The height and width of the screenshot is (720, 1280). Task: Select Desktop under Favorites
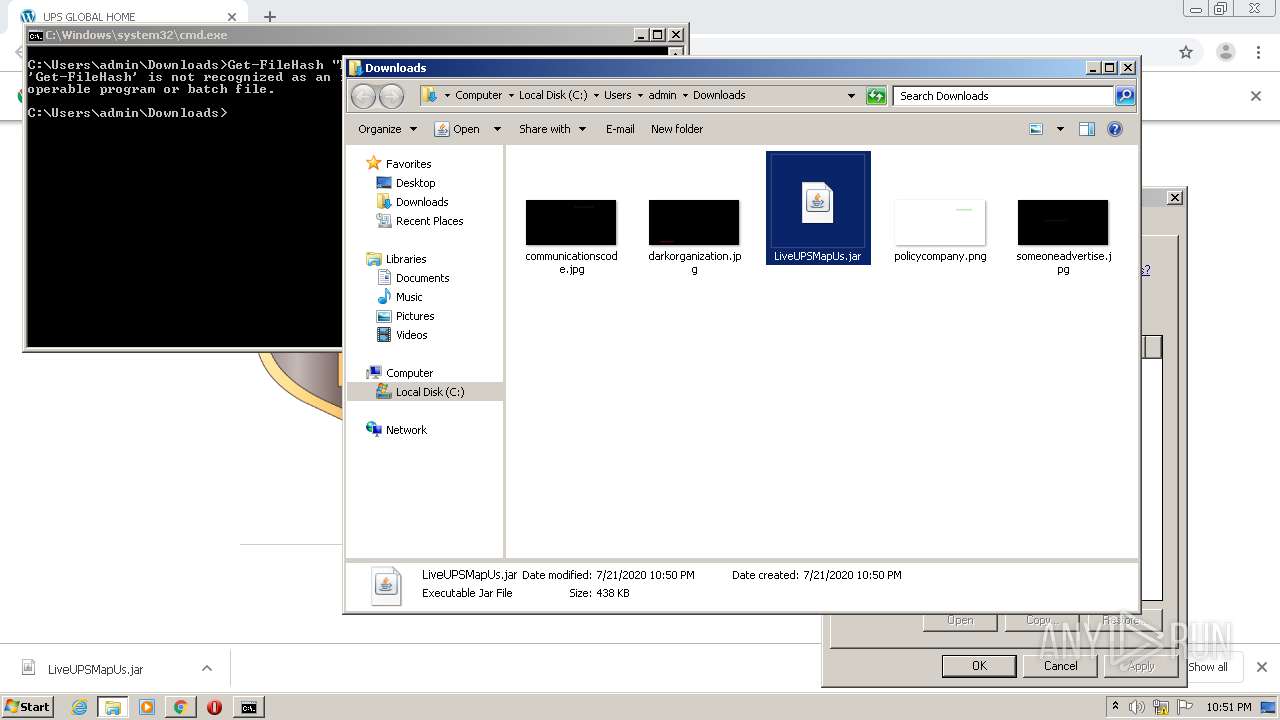[415, 183]
